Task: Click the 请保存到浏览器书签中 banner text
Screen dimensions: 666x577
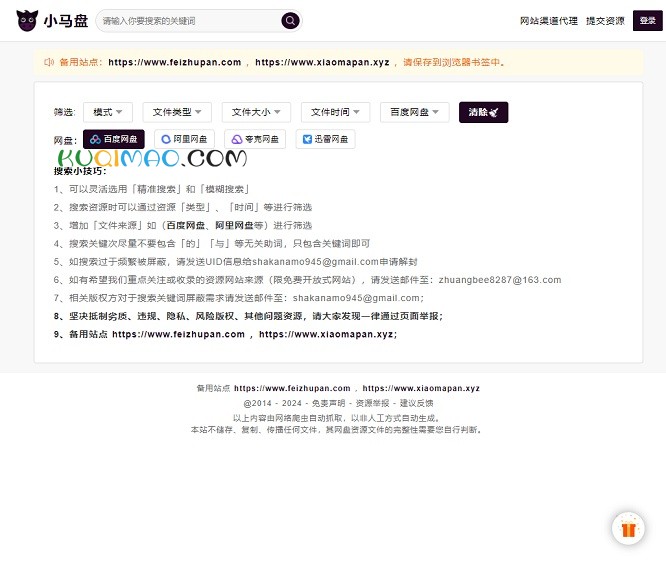Action: tap(452, 62)
